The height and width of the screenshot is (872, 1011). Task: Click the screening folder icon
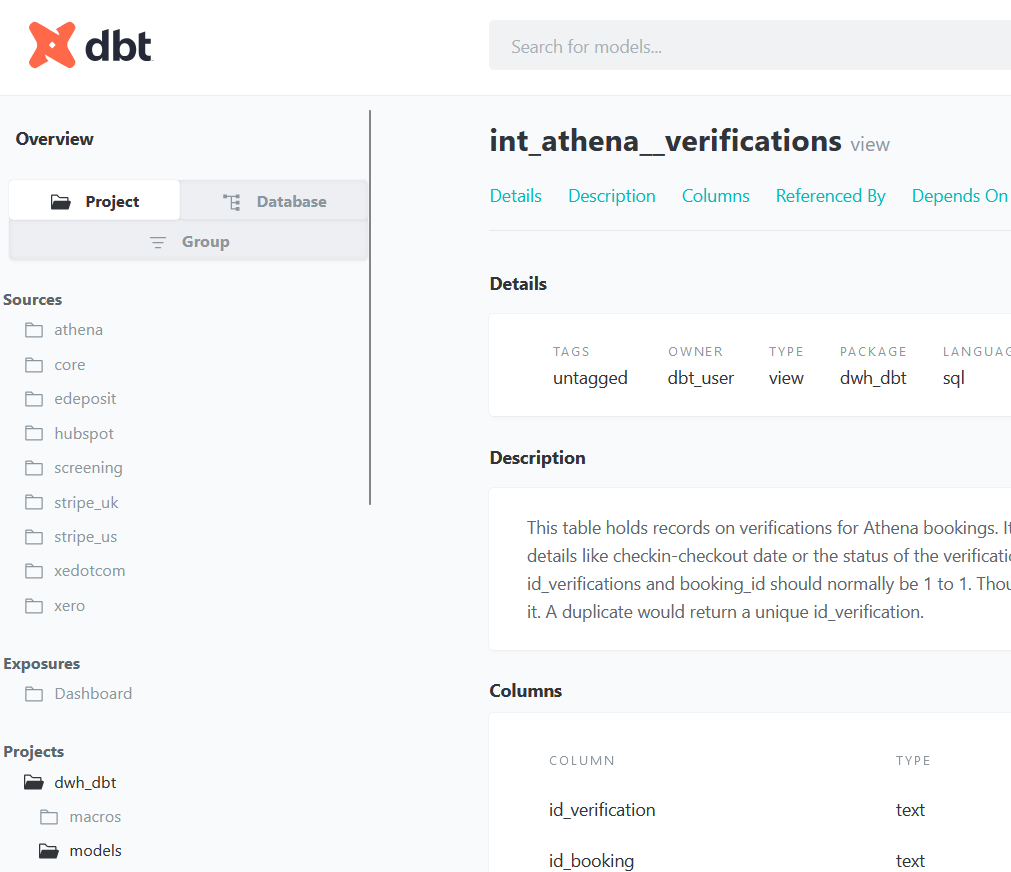point(35,468)
